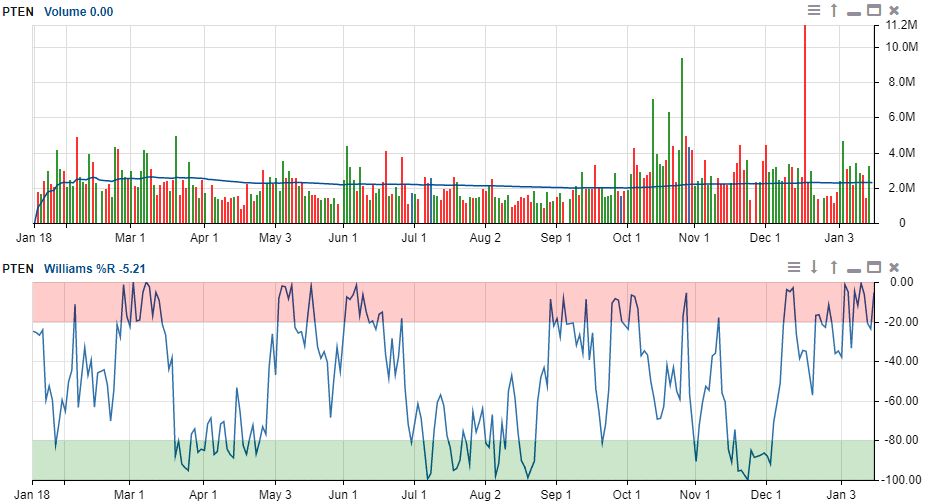The width and height of the screenshot is (929, 503).
Task: Move the Volume panel up
Action: click(x=833, y=11)
